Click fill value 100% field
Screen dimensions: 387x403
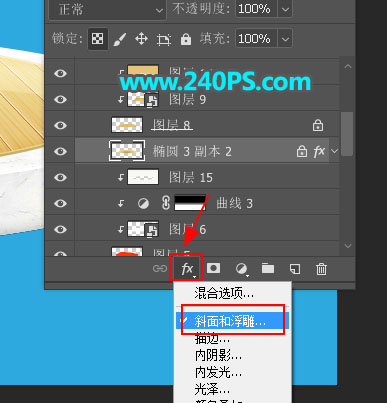(256, 39)
